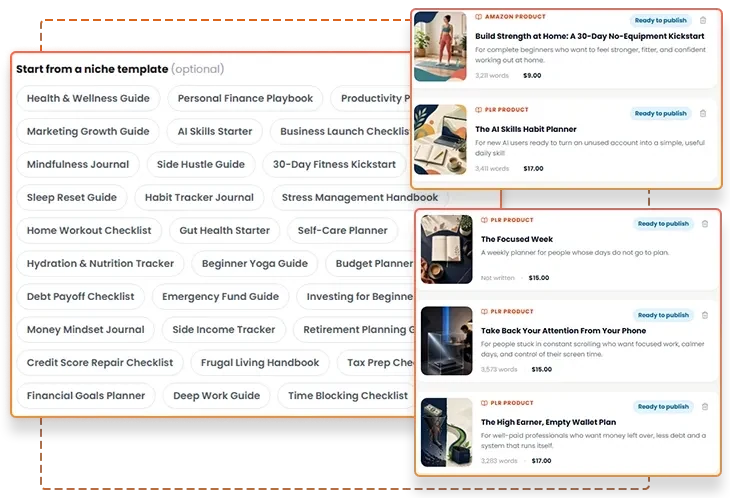Pick the Marketing Growth Guide template
The height and width of the screenshot is (498, 730).
88,131
